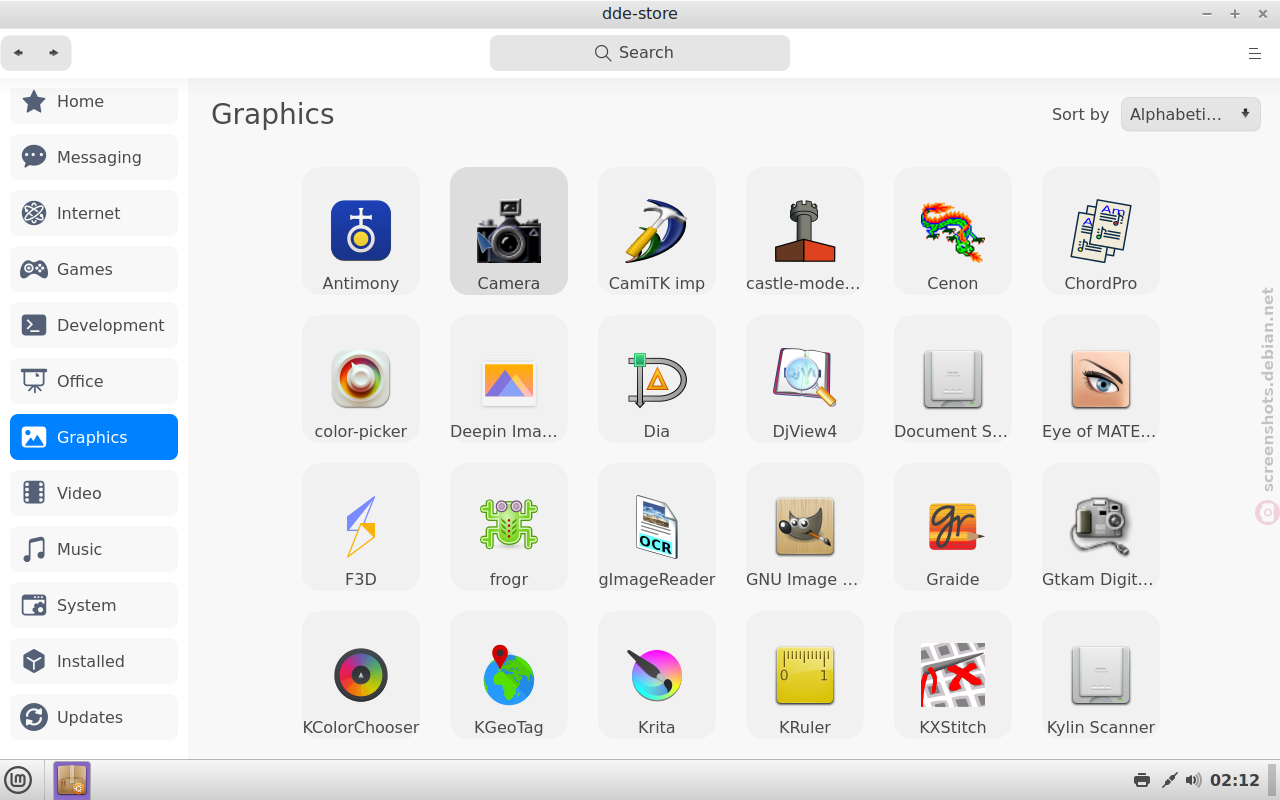Open the Eye of MATE app
The height and width of the screenshot is (800, 1280).
point(1101,379)
